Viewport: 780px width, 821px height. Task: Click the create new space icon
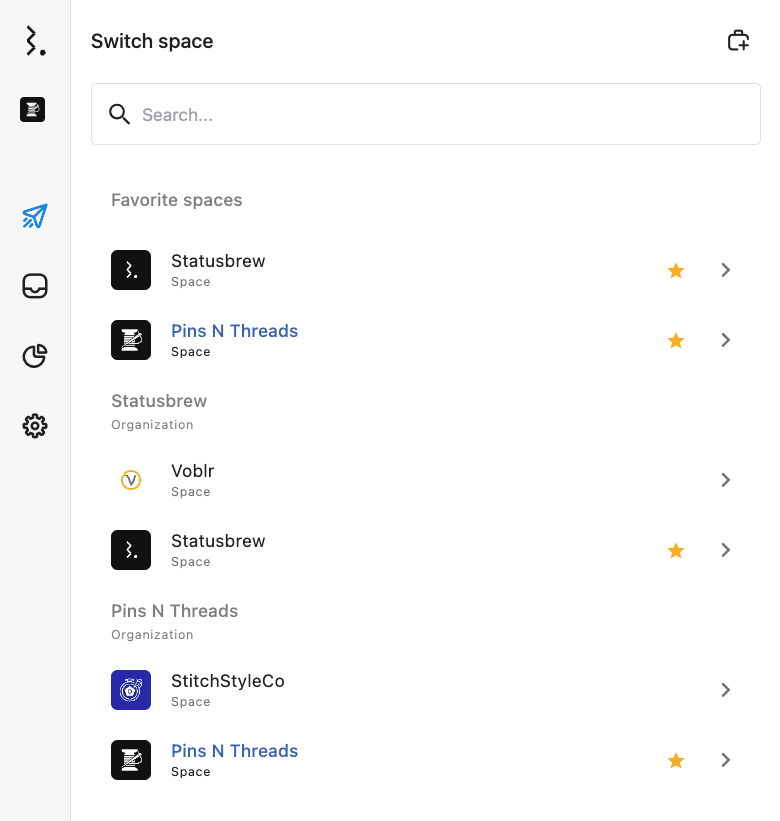(737, 41)
